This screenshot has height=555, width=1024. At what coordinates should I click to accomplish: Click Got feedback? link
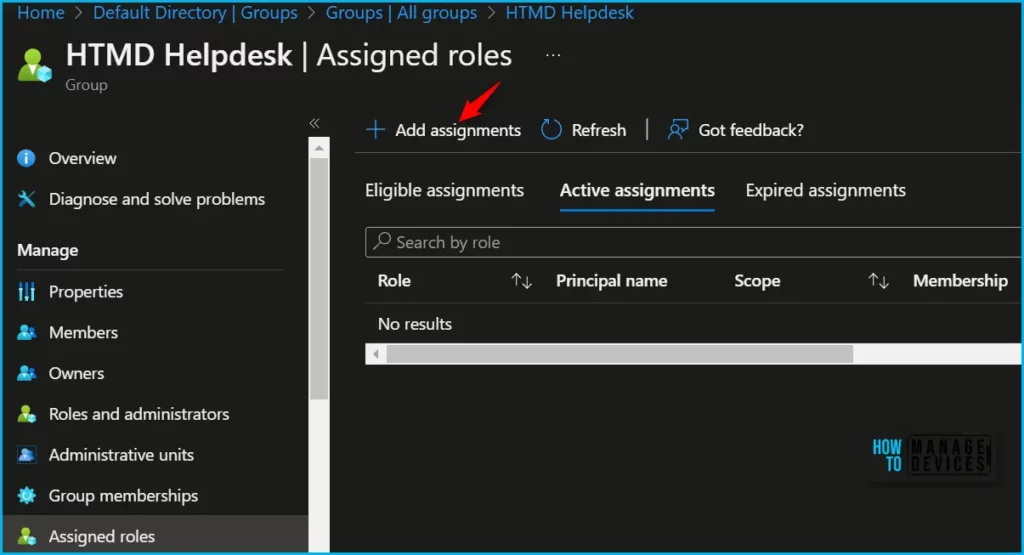coord(751,130)
